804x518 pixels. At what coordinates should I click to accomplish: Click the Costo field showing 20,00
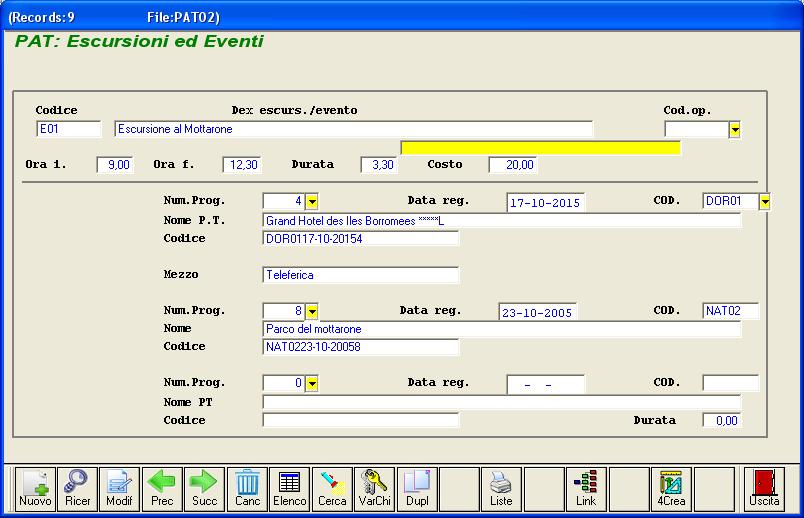click(x=513, y=165)
